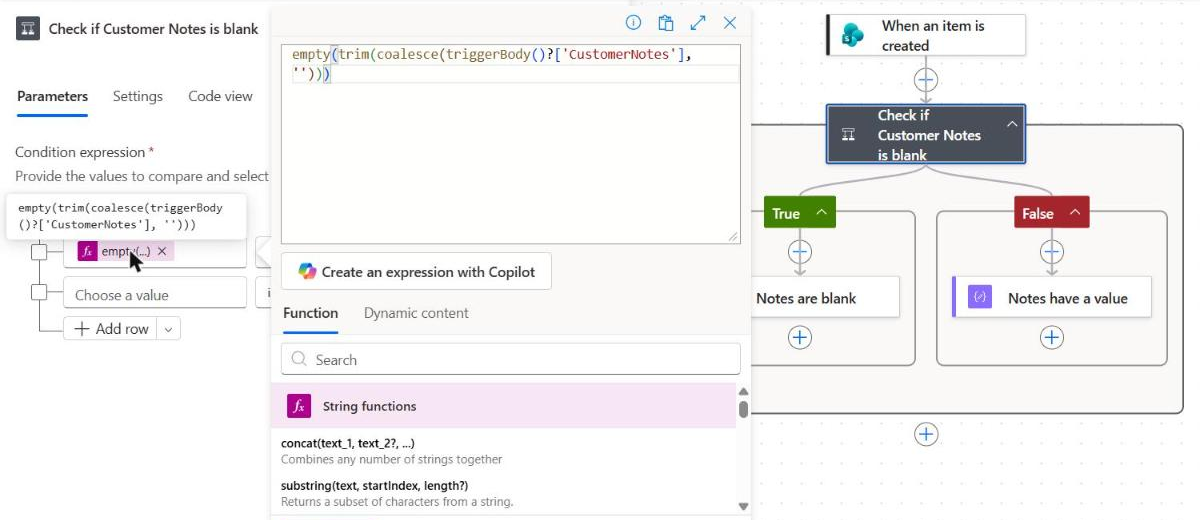Image resolution: width=1200 pixels, height=520 pixels.
Task: Add step below When an item is created
Action: [x=926, y=79]
